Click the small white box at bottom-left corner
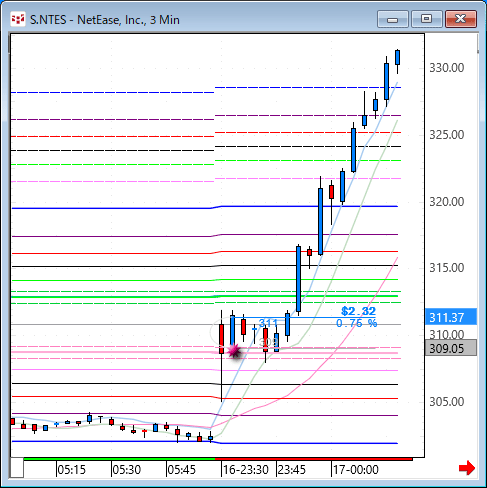 point(17,467)
